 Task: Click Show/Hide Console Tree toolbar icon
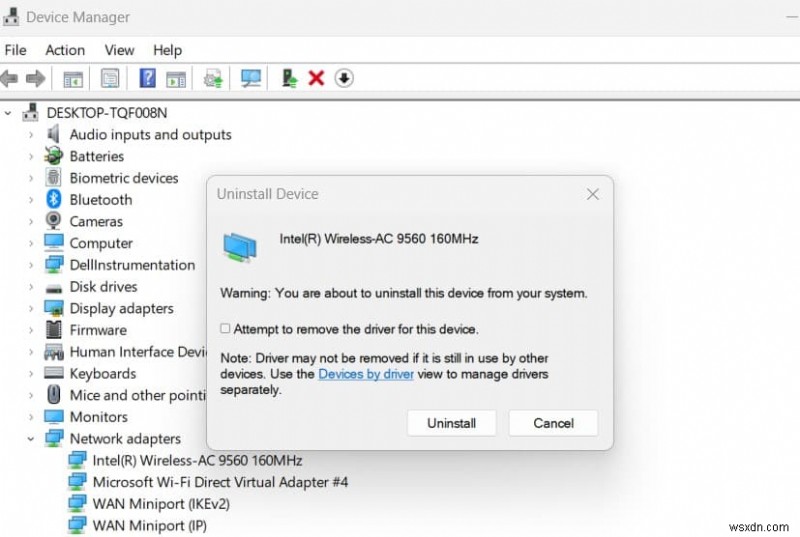pyautogui.click(x=73, y=79)
